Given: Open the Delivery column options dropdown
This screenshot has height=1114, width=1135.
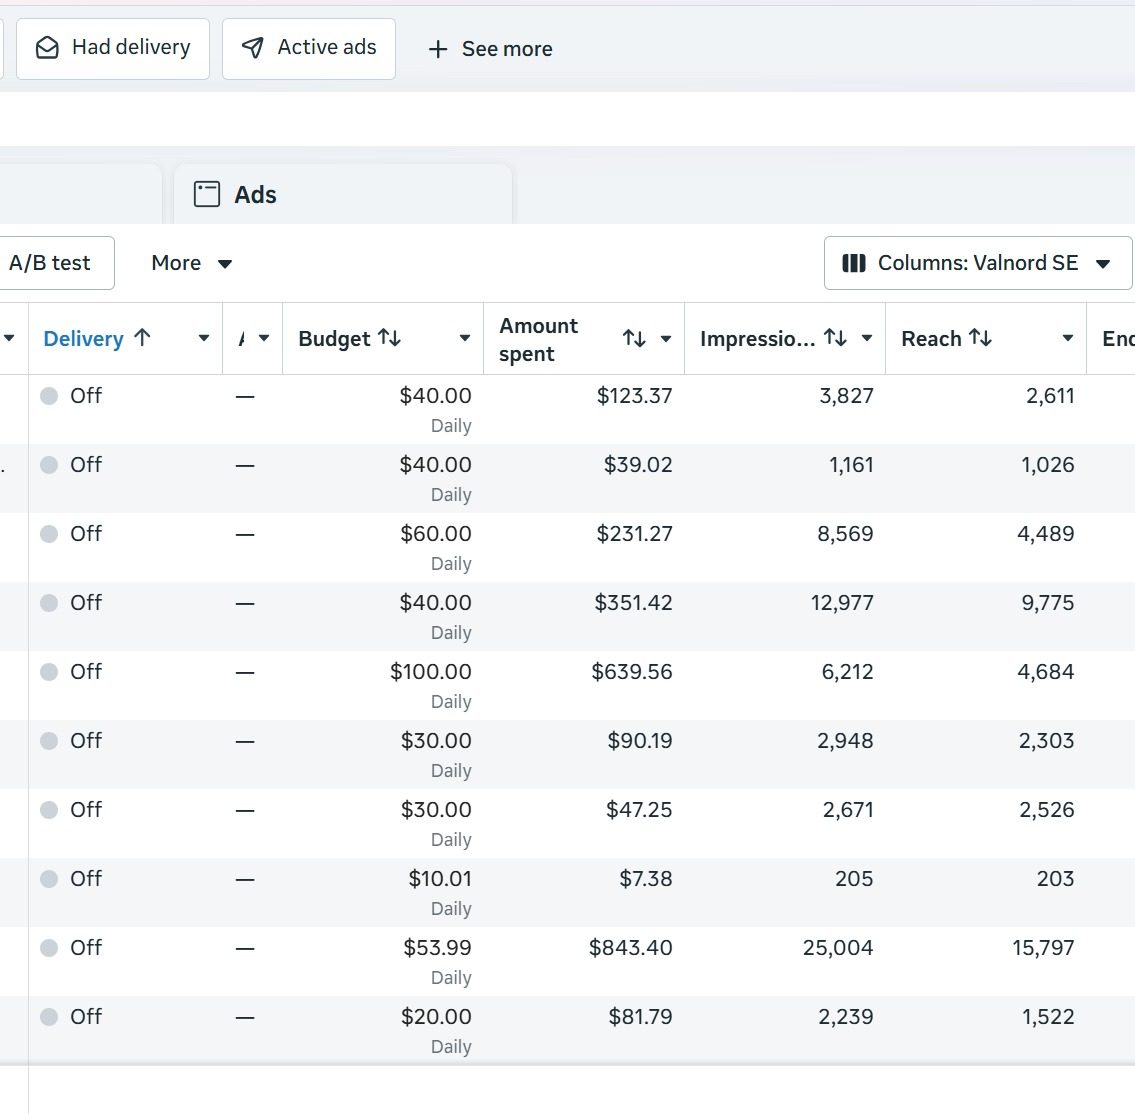Looking at the screenshot, I should 204,338.
